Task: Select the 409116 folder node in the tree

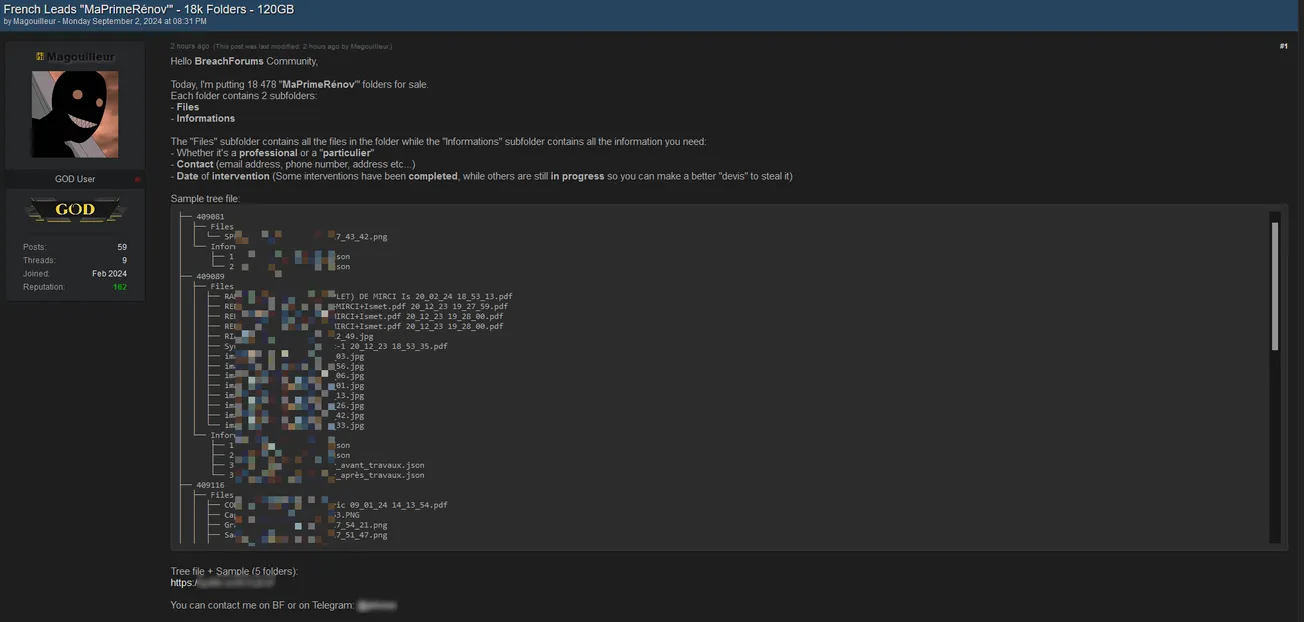Action: coord(210,485)
